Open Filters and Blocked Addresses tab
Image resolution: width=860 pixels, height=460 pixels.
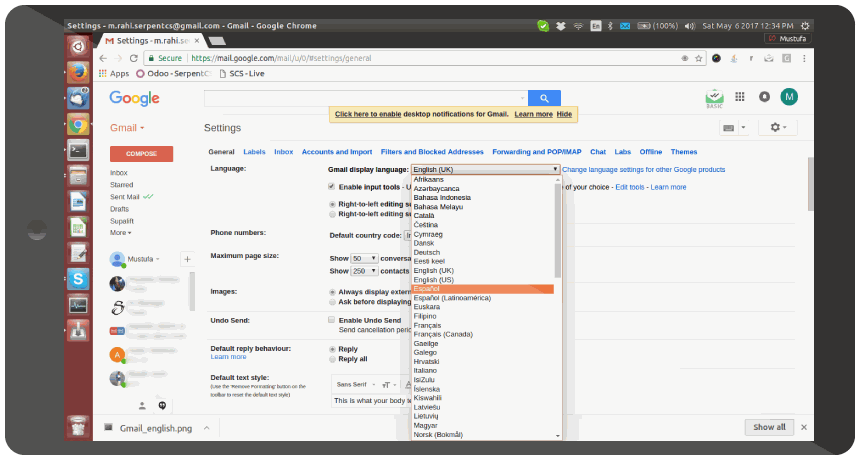tap(432, 152)
